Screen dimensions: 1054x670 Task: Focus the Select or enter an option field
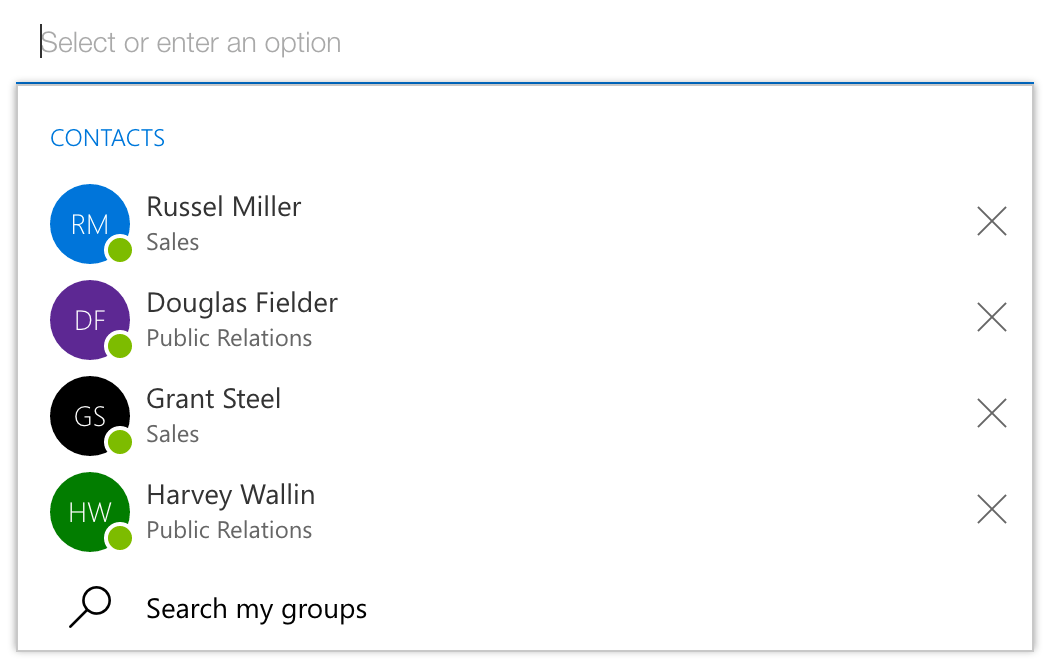click(x=500, y=43)
